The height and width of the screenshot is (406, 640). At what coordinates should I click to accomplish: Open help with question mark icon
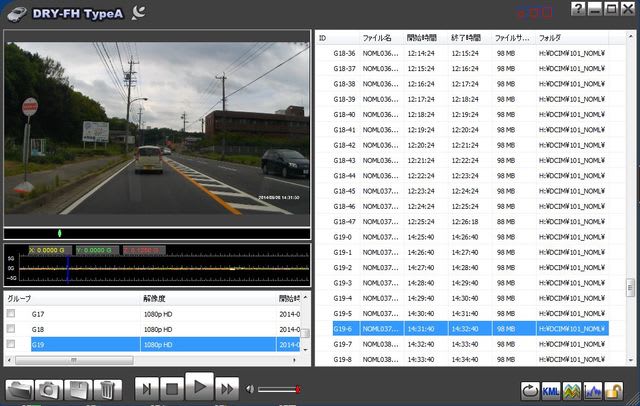[578, 9]
